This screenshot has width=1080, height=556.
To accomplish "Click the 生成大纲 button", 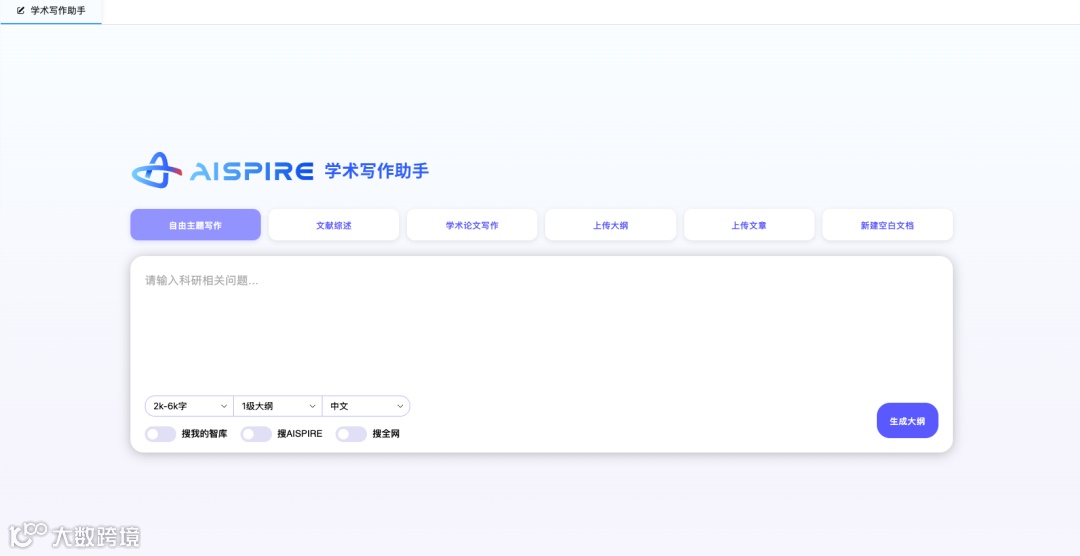I will tap(907, 421).
